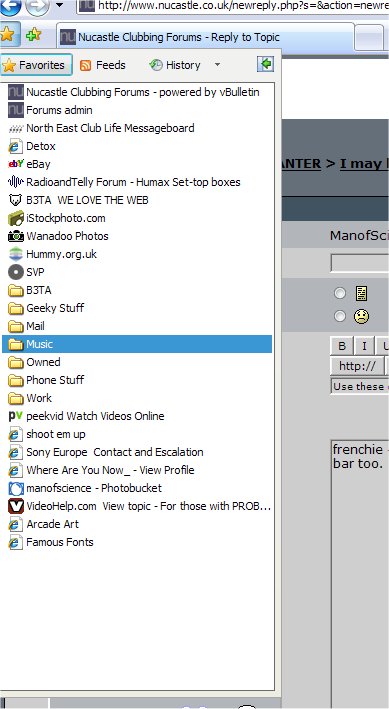This screenshot has width=389, height=709.
Task: Click the http:// insert link button
Action: click(357, 366)
